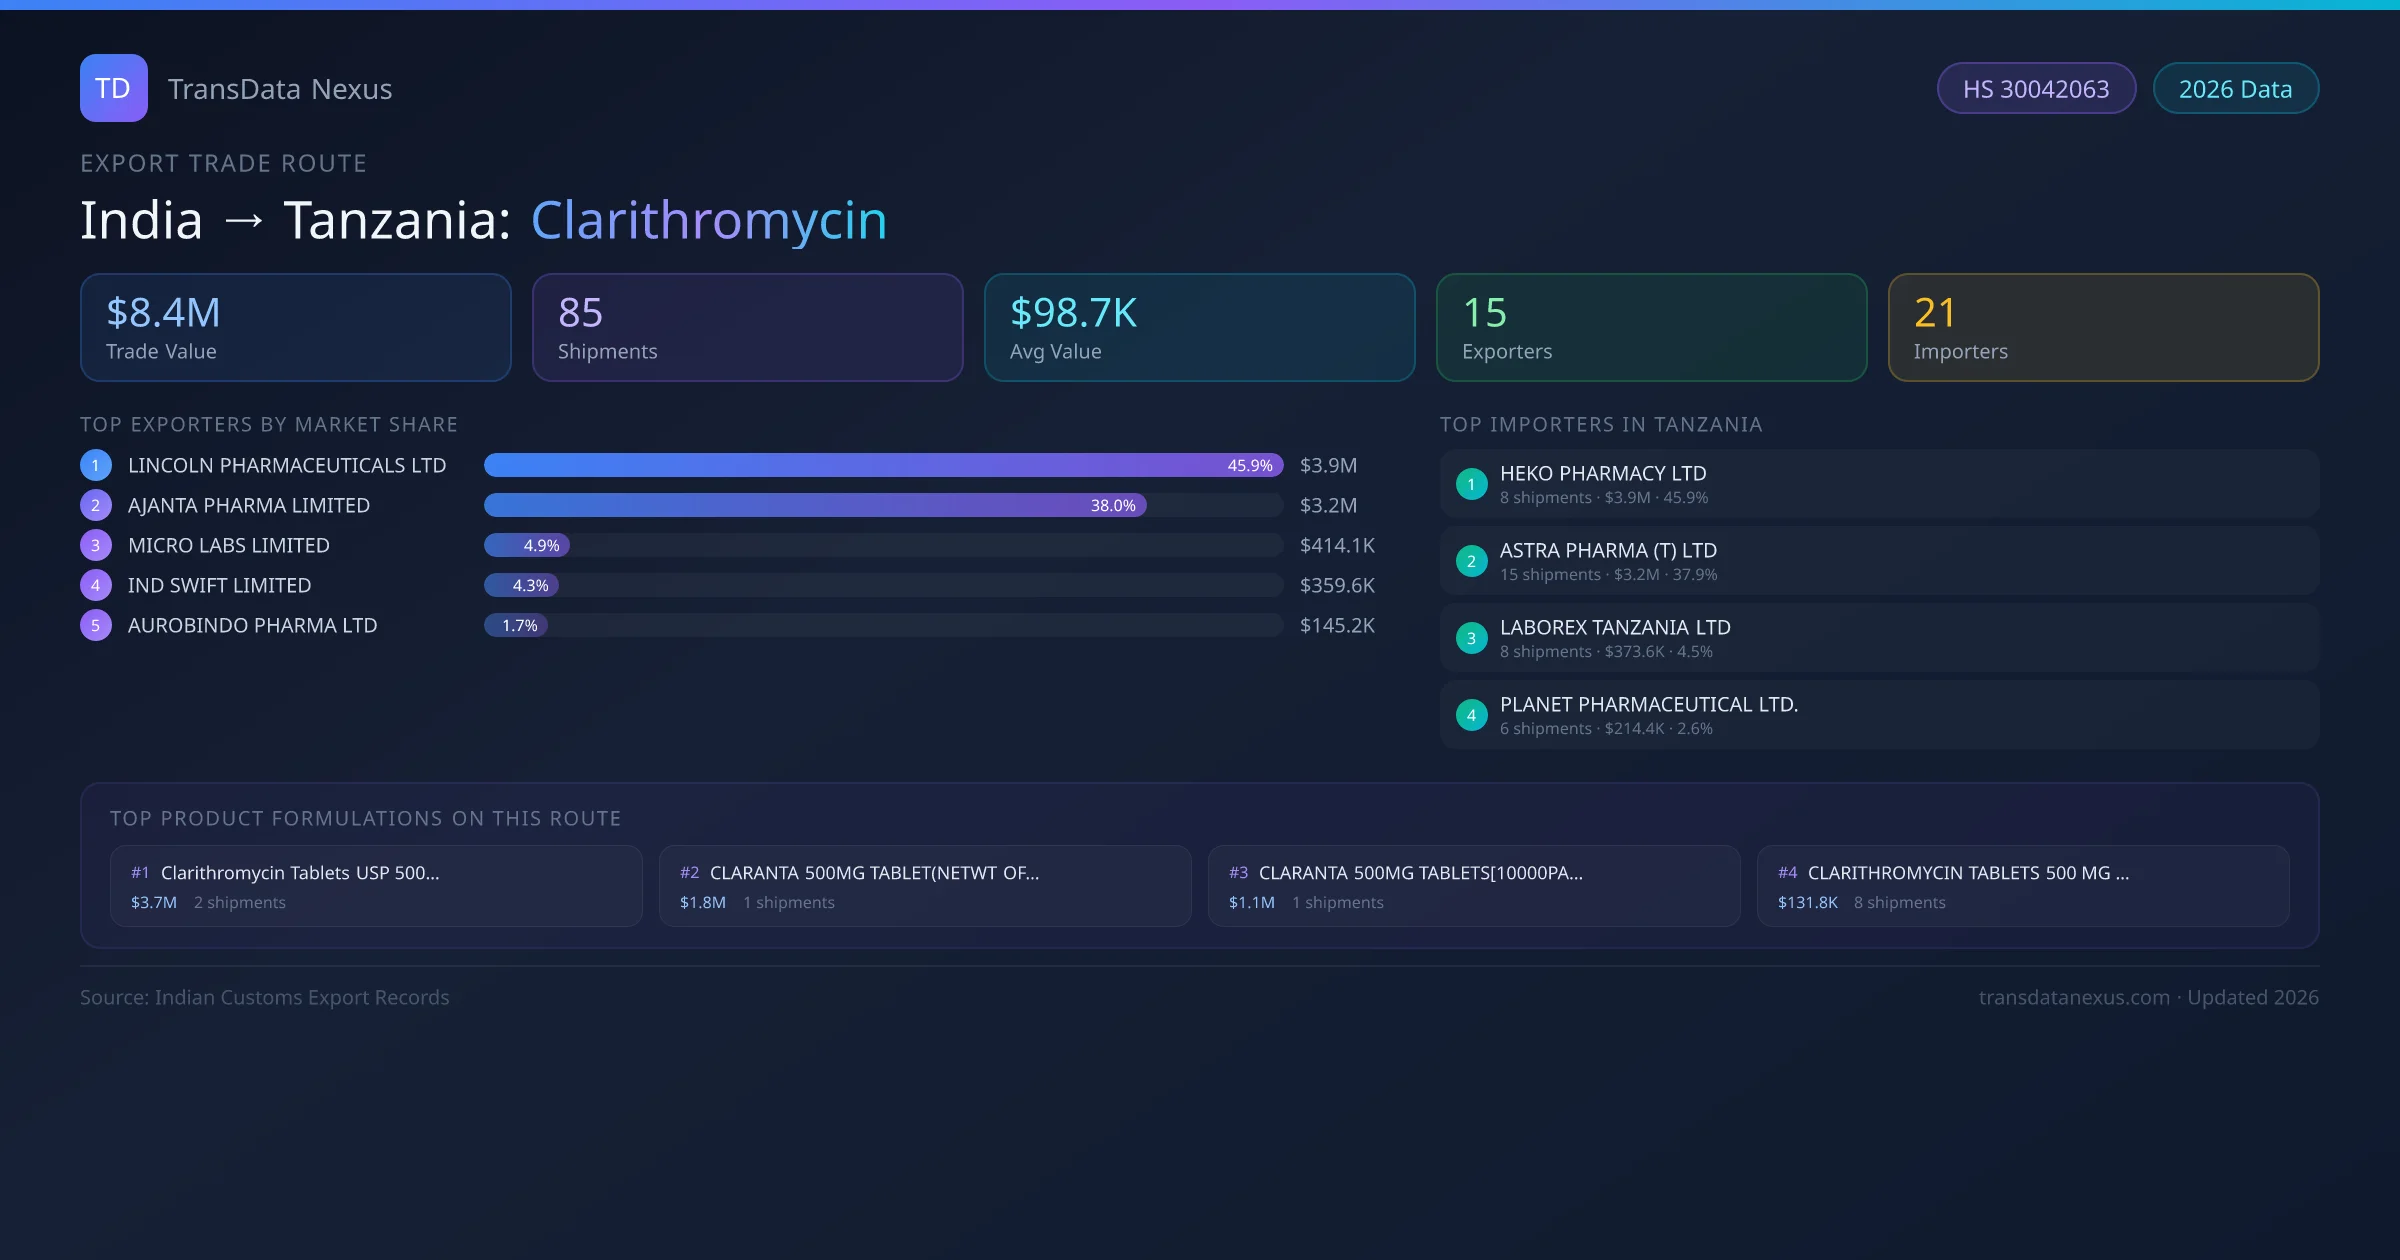2400x1260 pixels.
Task: Click the 2026 Data tag
Action: pyautogui.click(x=2235, y=89)
